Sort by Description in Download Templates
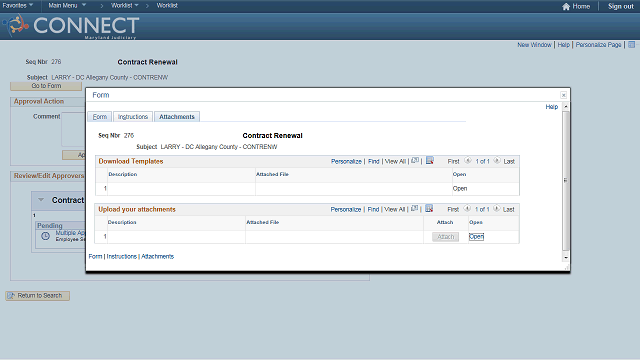 pyautogui.click(x=122, y=174)
